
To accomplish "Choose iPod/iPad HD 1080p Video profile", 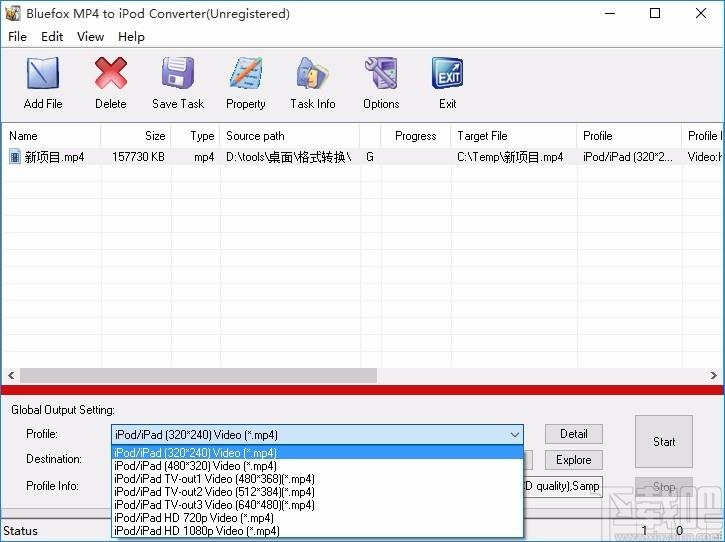I will (x=317, y=530).
